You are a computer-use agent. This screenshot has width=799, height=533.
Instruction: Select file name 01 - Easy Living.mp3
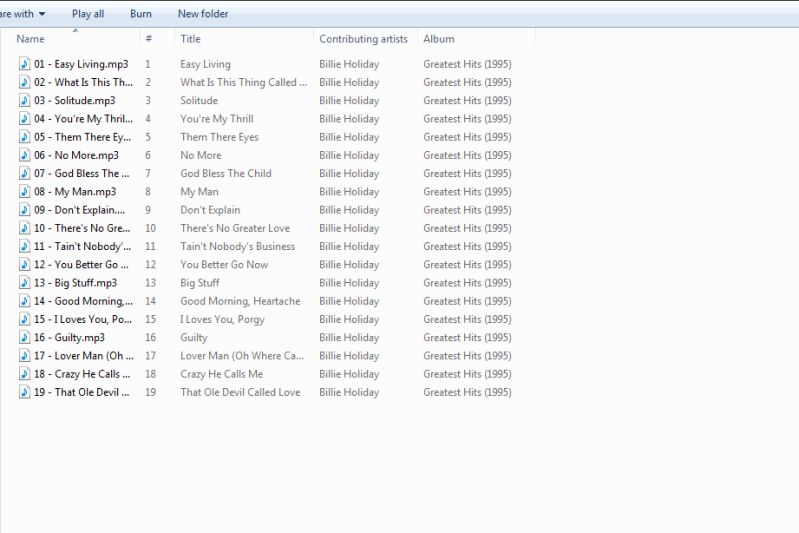(x=81, y=64)
